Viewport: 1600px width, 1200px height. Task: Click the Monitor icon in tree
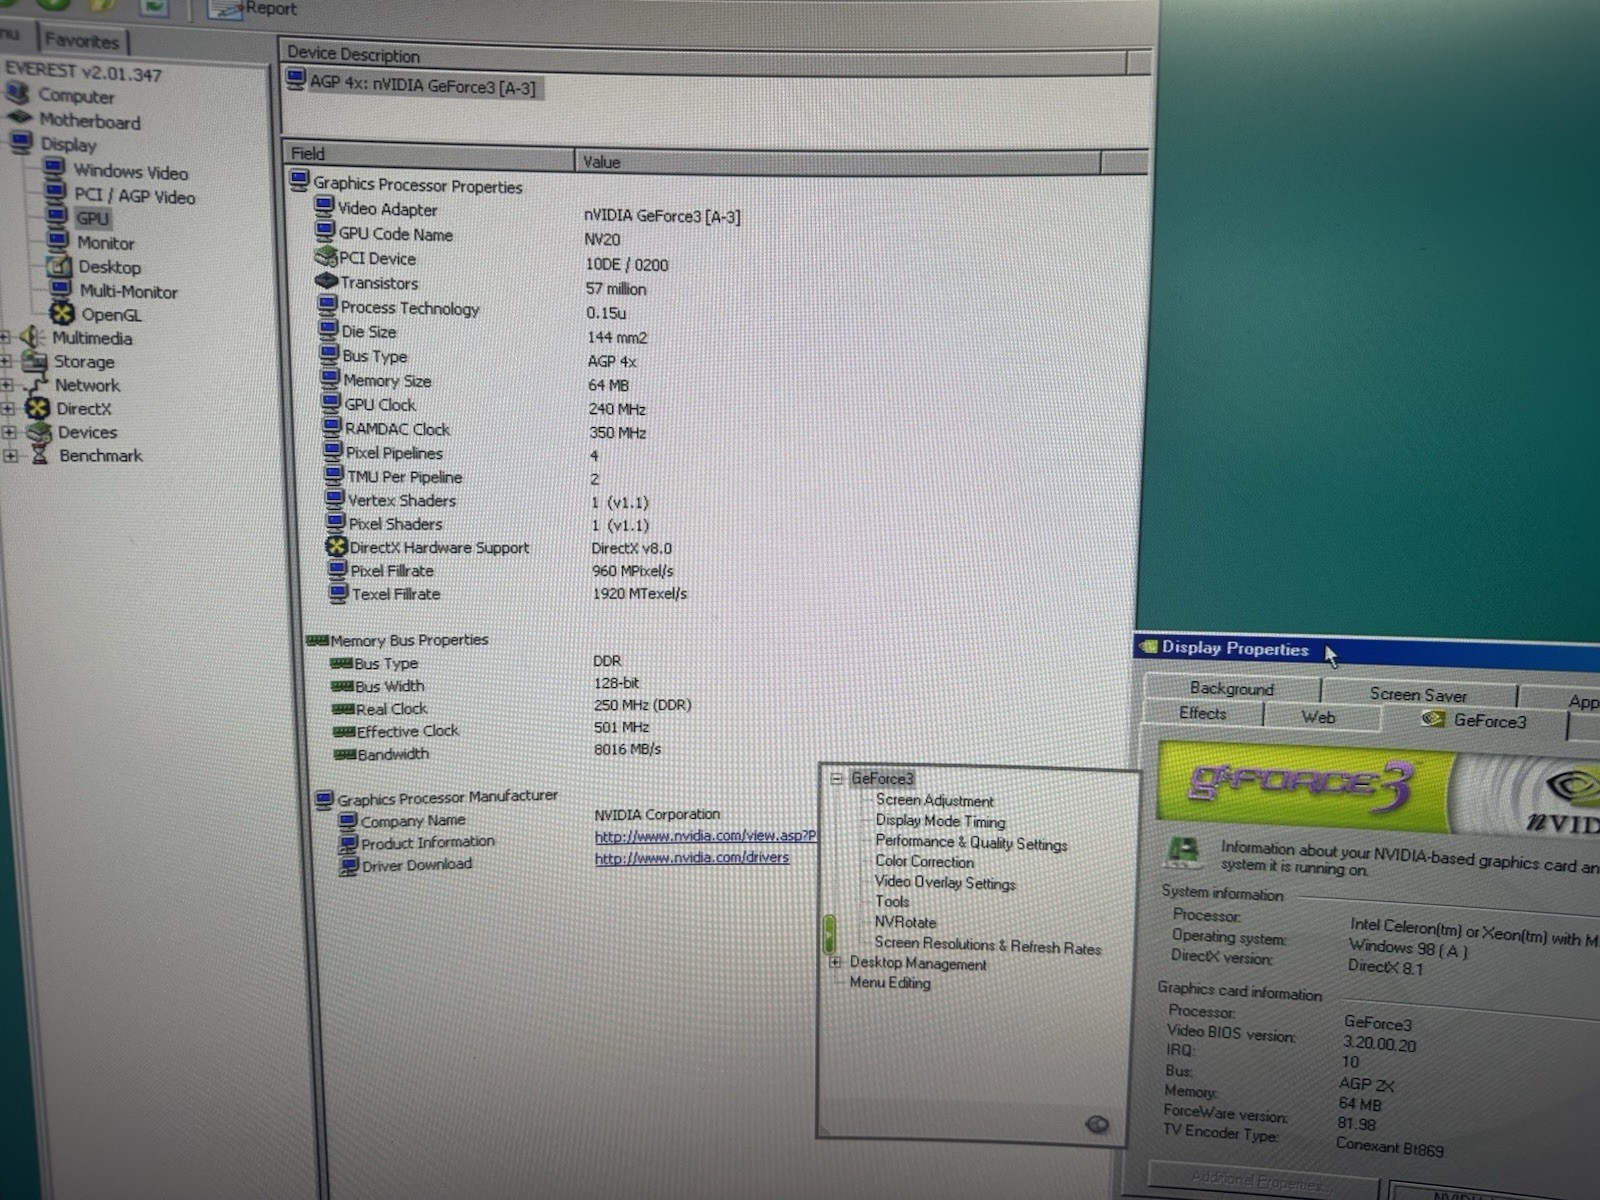(x=59, y=240)
